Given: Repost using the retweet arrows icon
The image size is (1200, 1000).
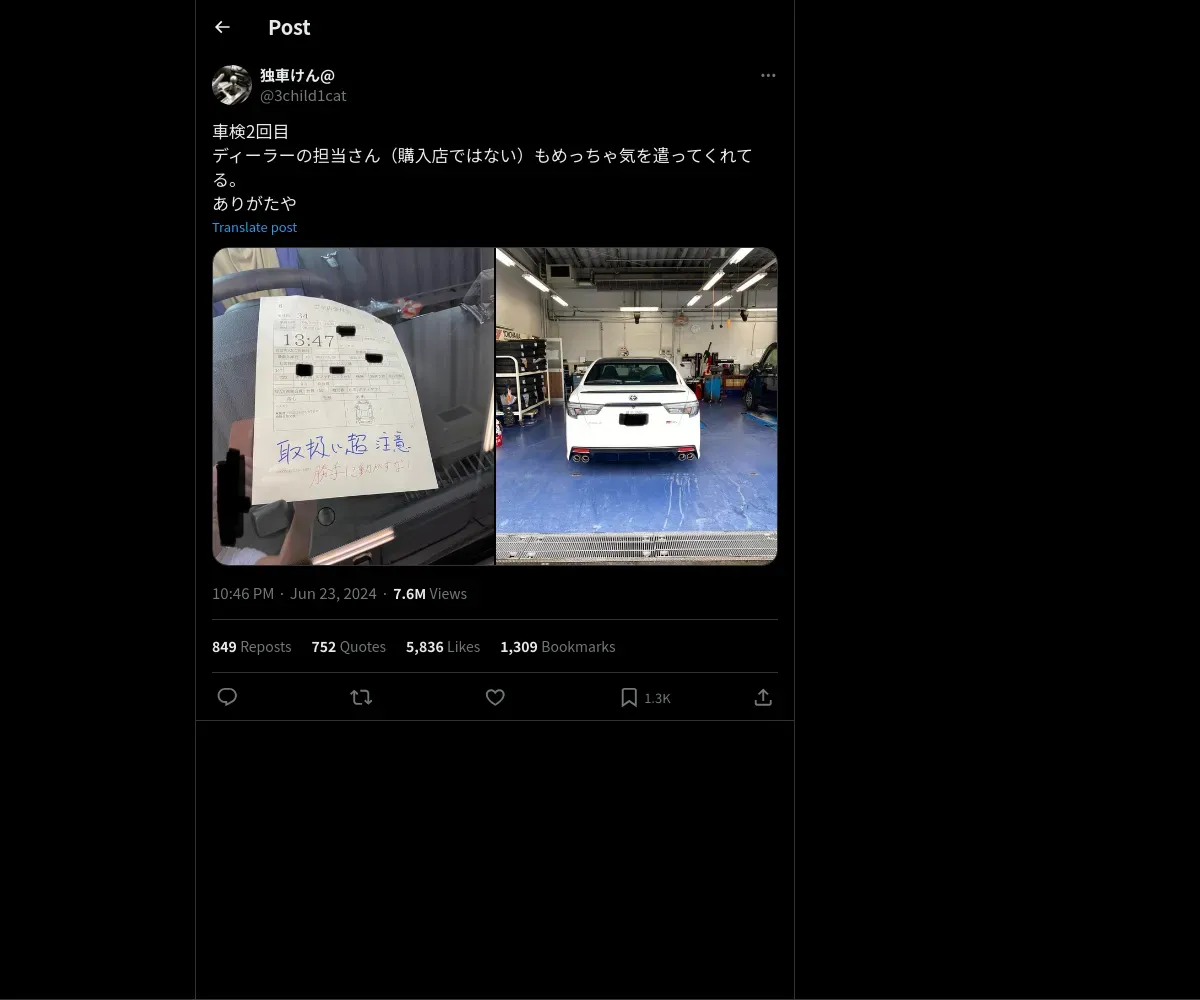Looking at the screenshot, I should (361, 697).
